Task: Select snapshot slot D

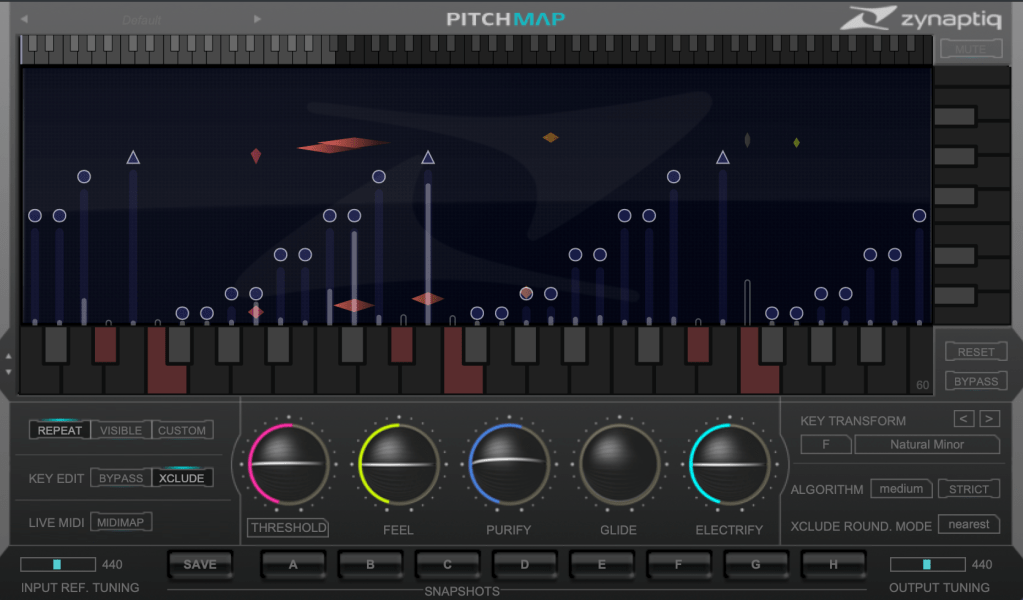Action: click(524, 565)
